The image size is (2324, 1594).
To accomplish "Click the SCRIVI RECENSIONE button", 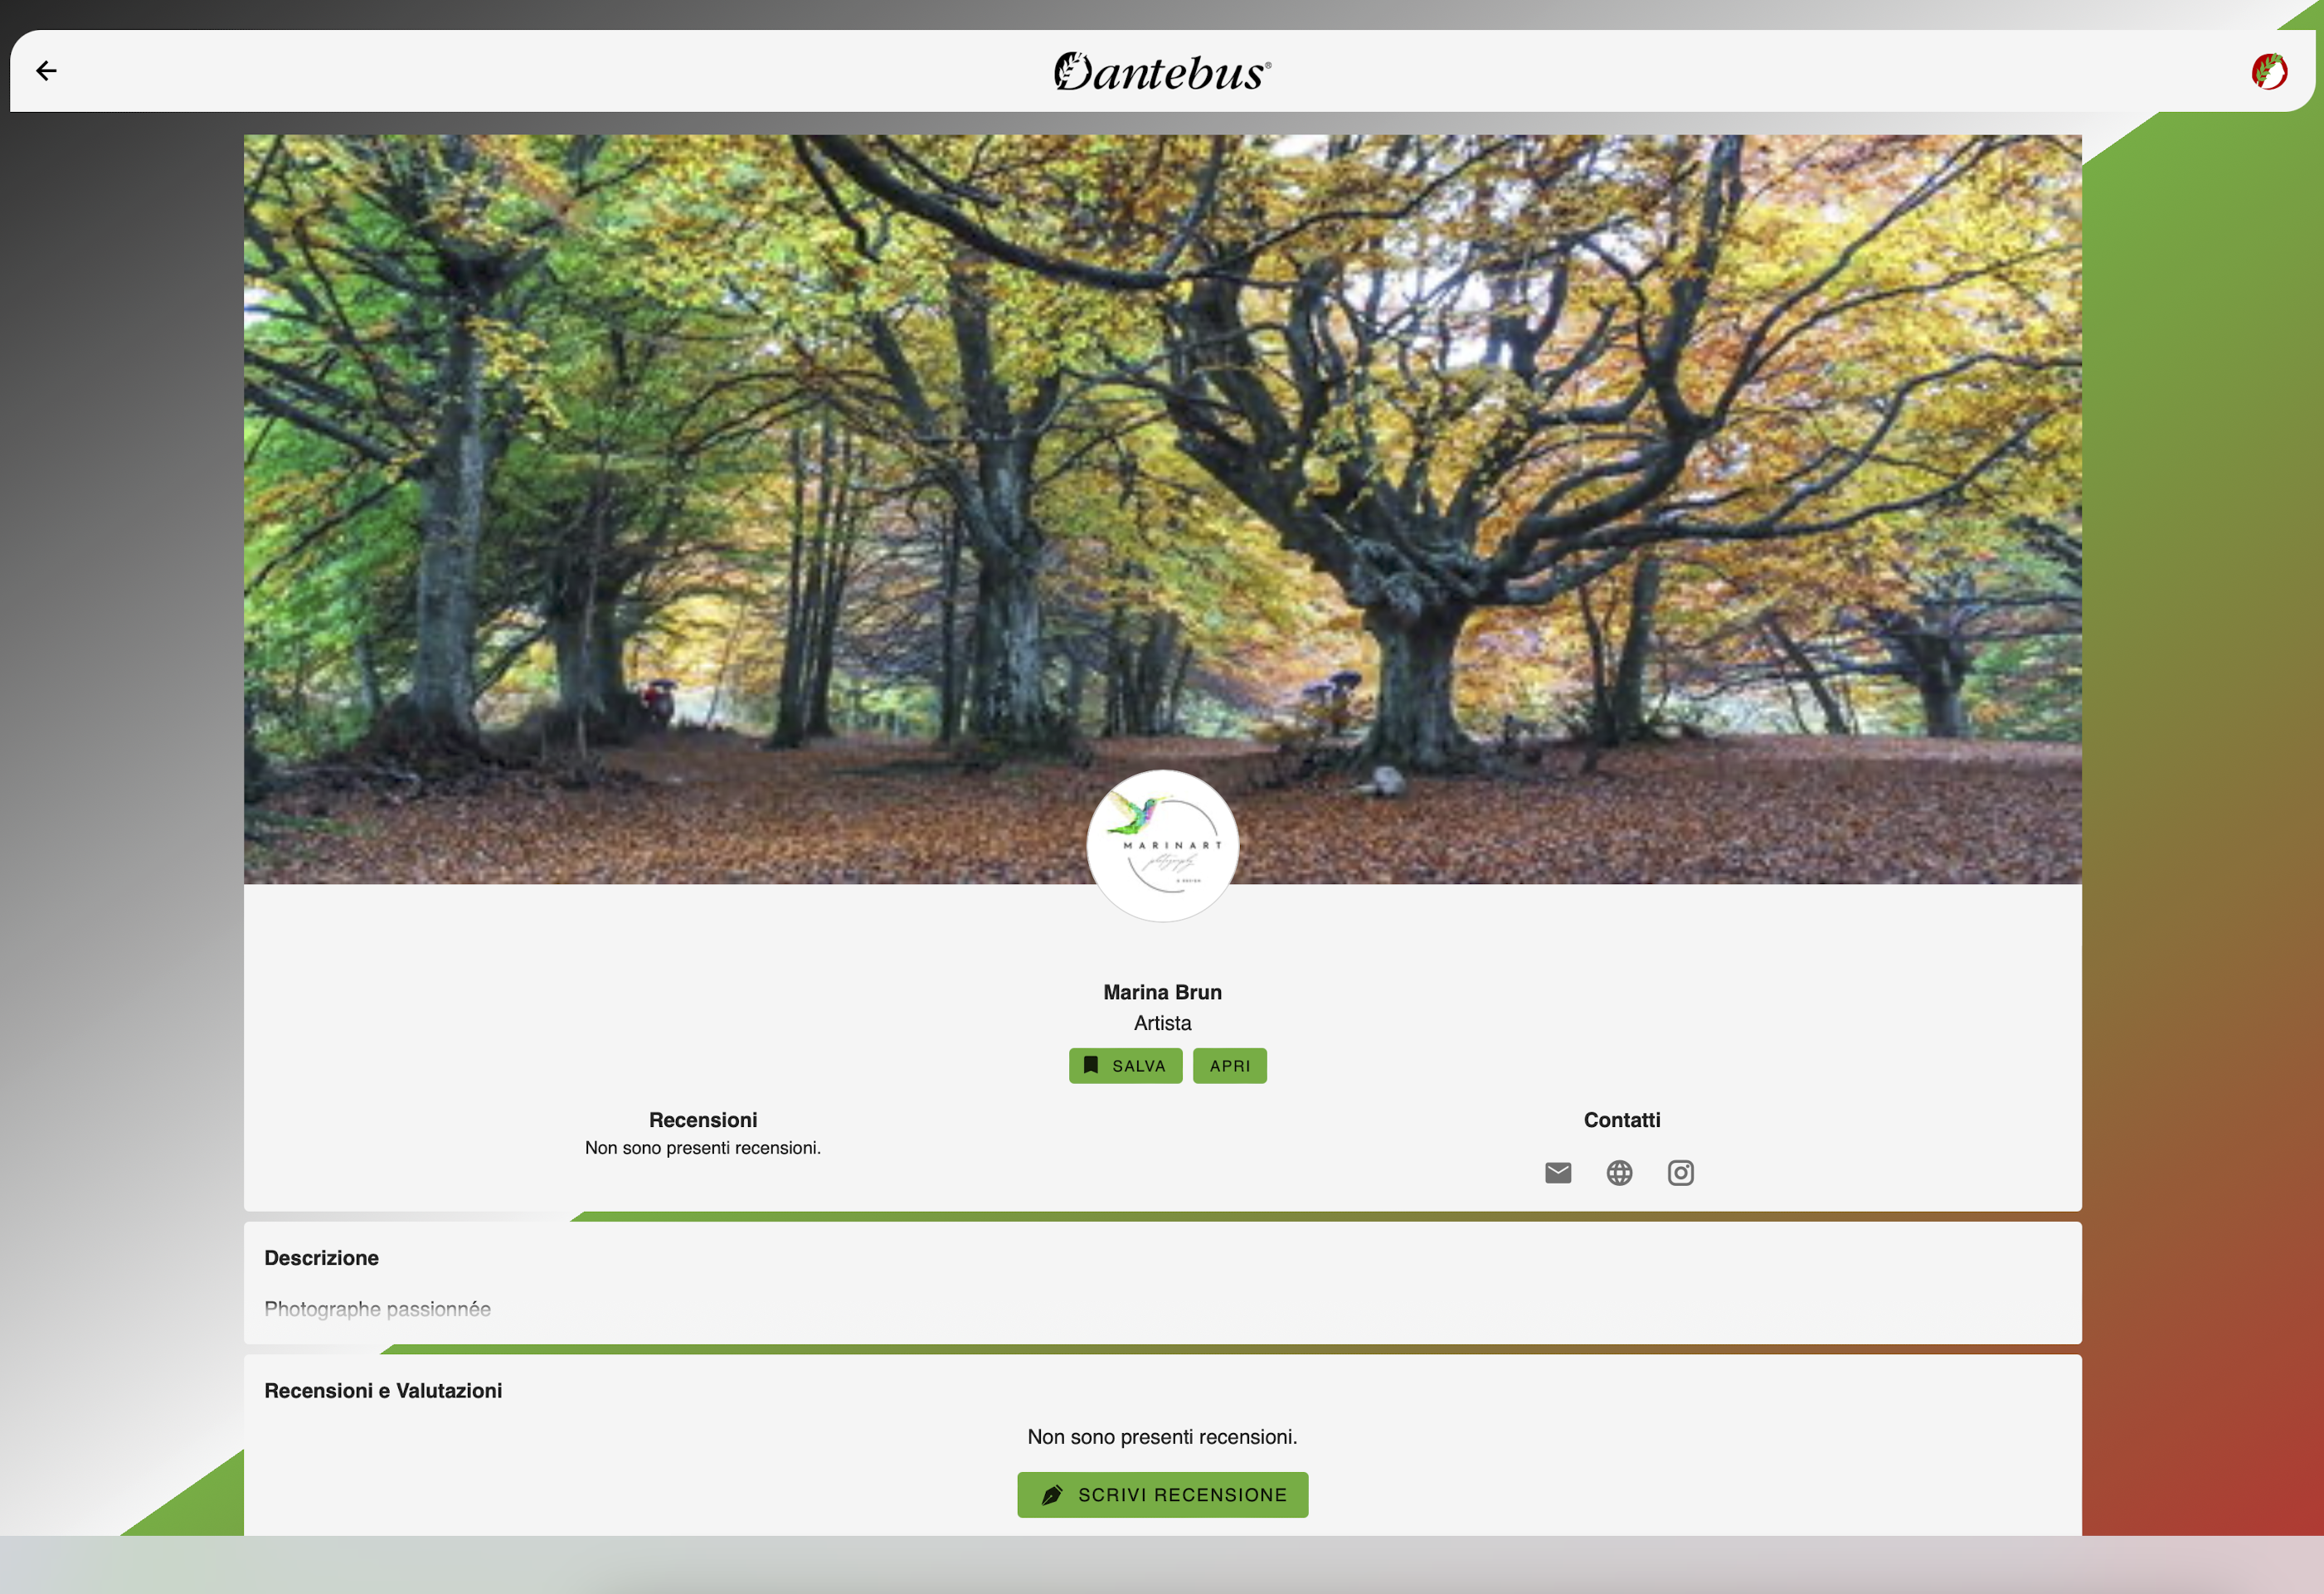I will [x=1162, y=1494].
